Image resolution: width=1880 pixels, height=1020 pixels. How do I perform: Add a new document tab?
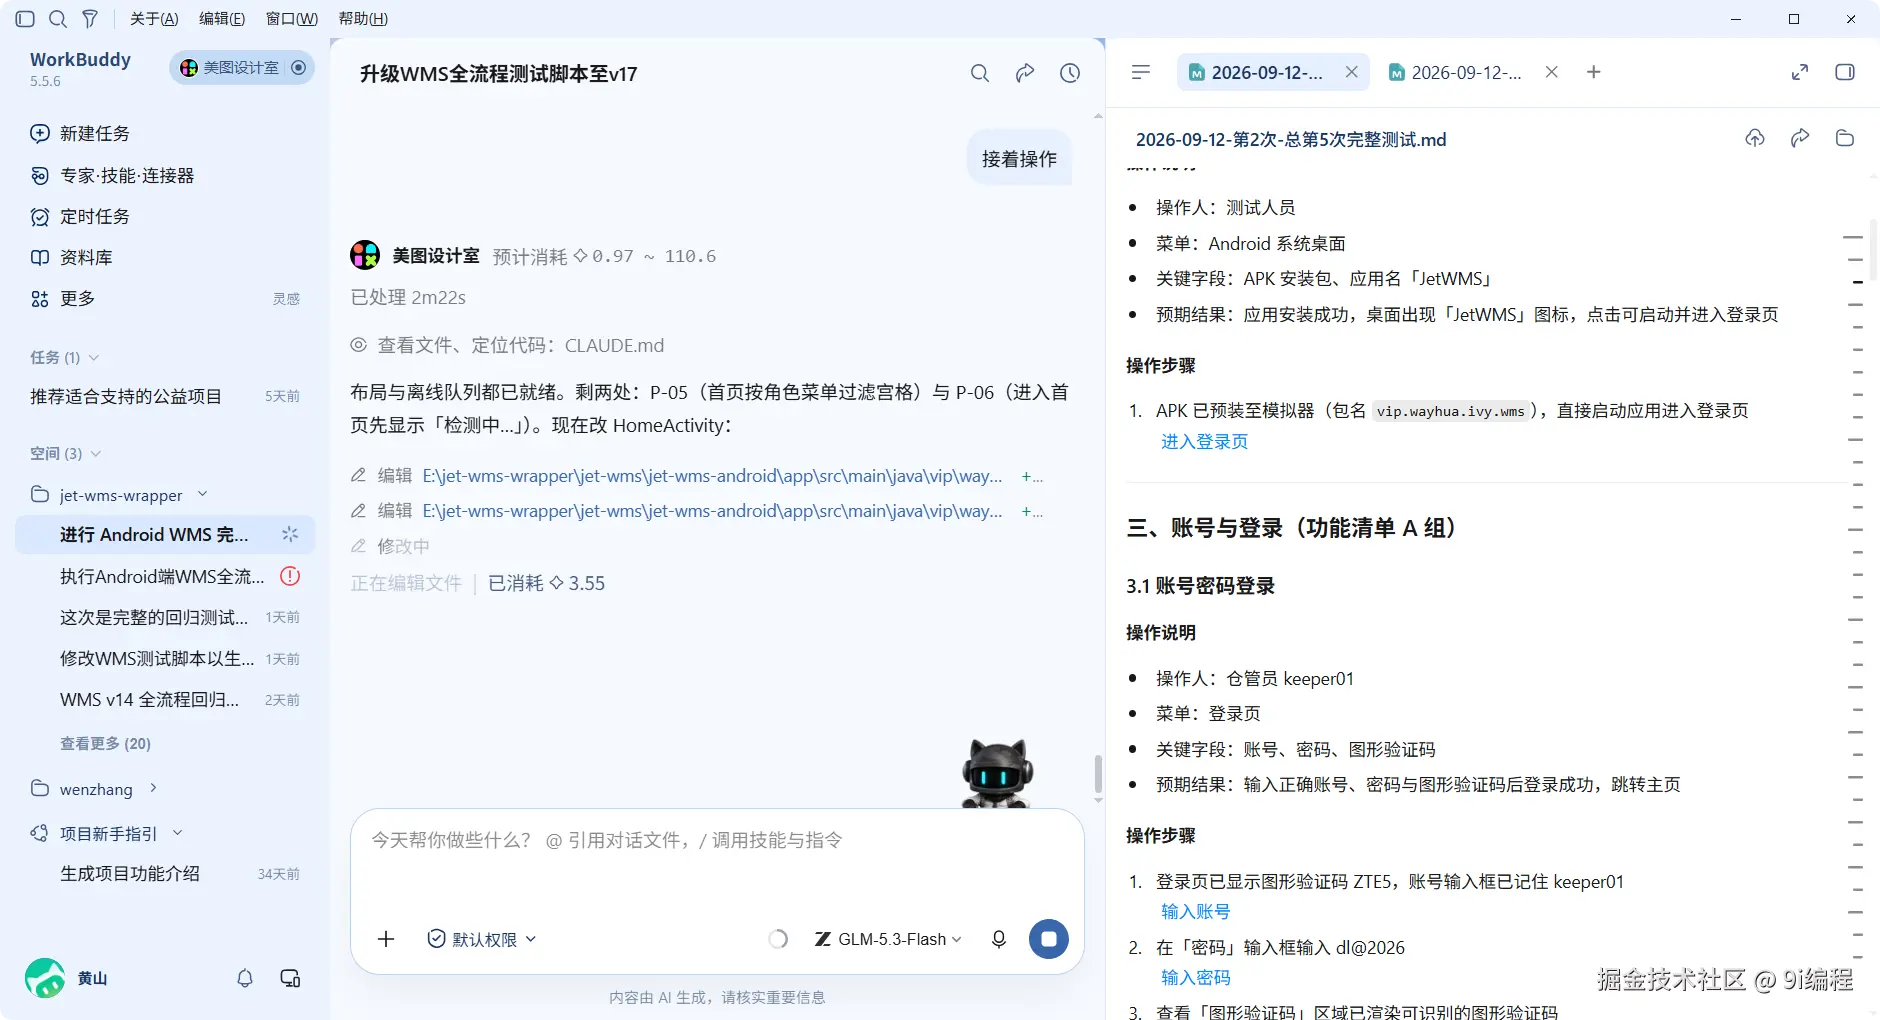click(x=1594, y=72)
